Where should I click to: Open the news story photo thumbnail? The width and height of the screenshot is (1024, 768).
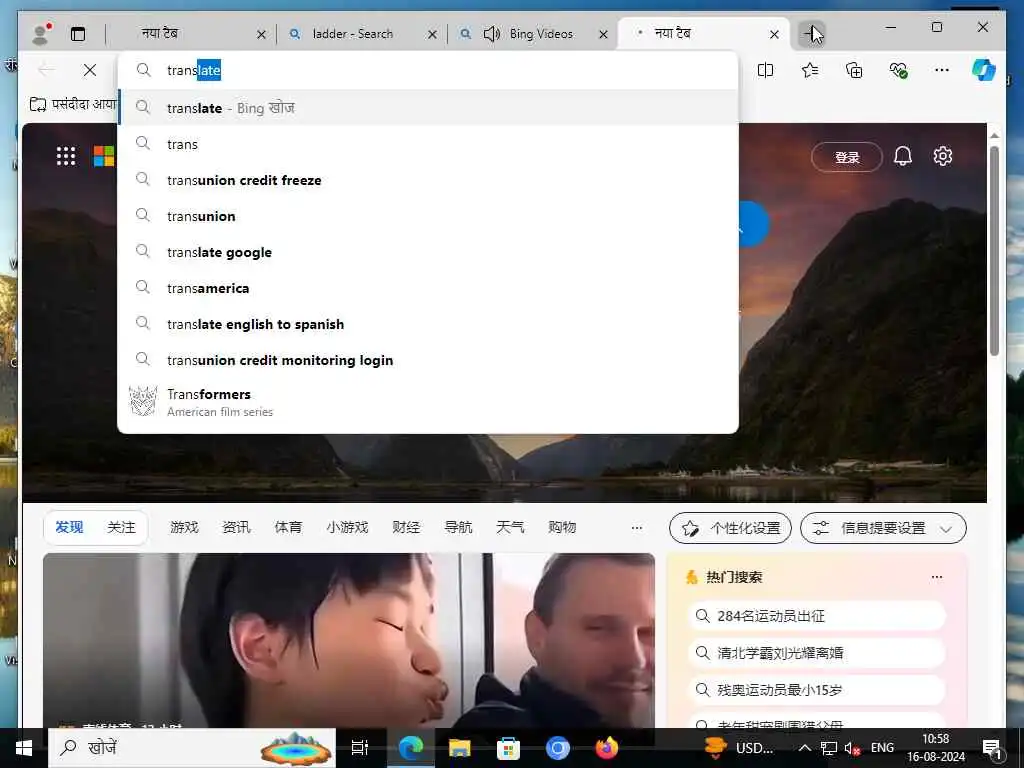pyautogui.click(x=349, y=640)
